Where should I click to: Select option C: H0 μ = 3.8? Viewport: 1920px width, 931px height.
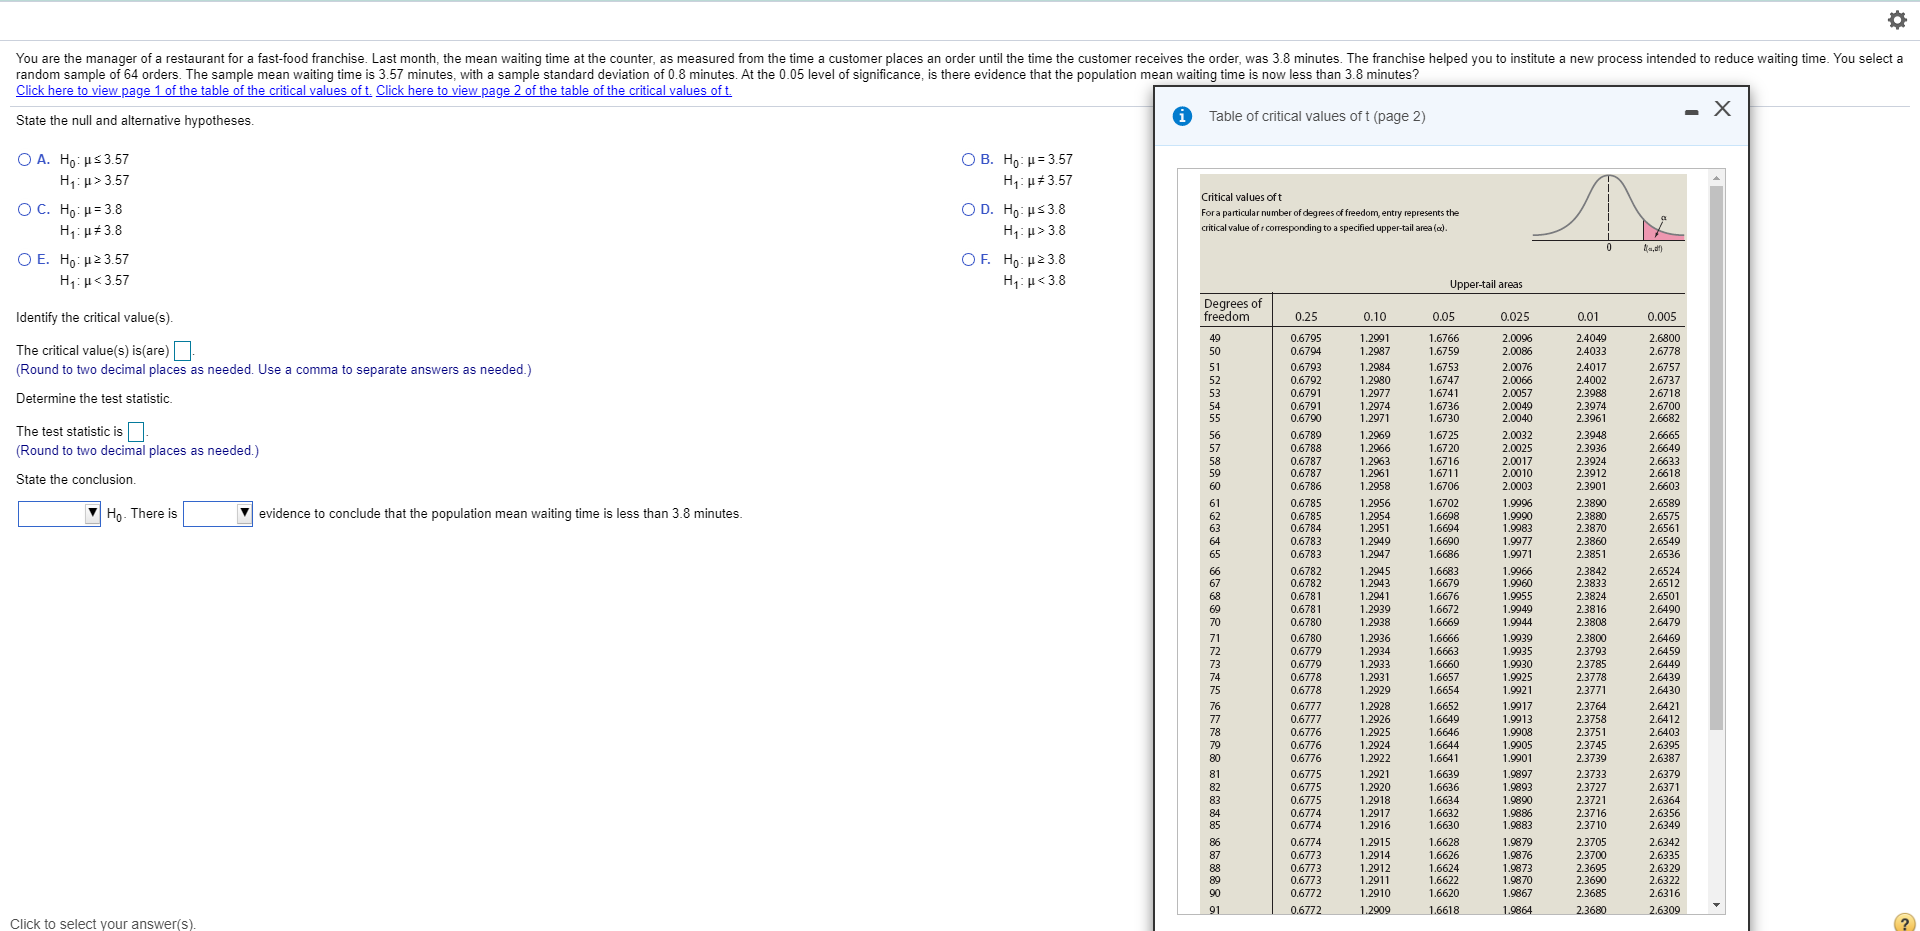point(25,209)
